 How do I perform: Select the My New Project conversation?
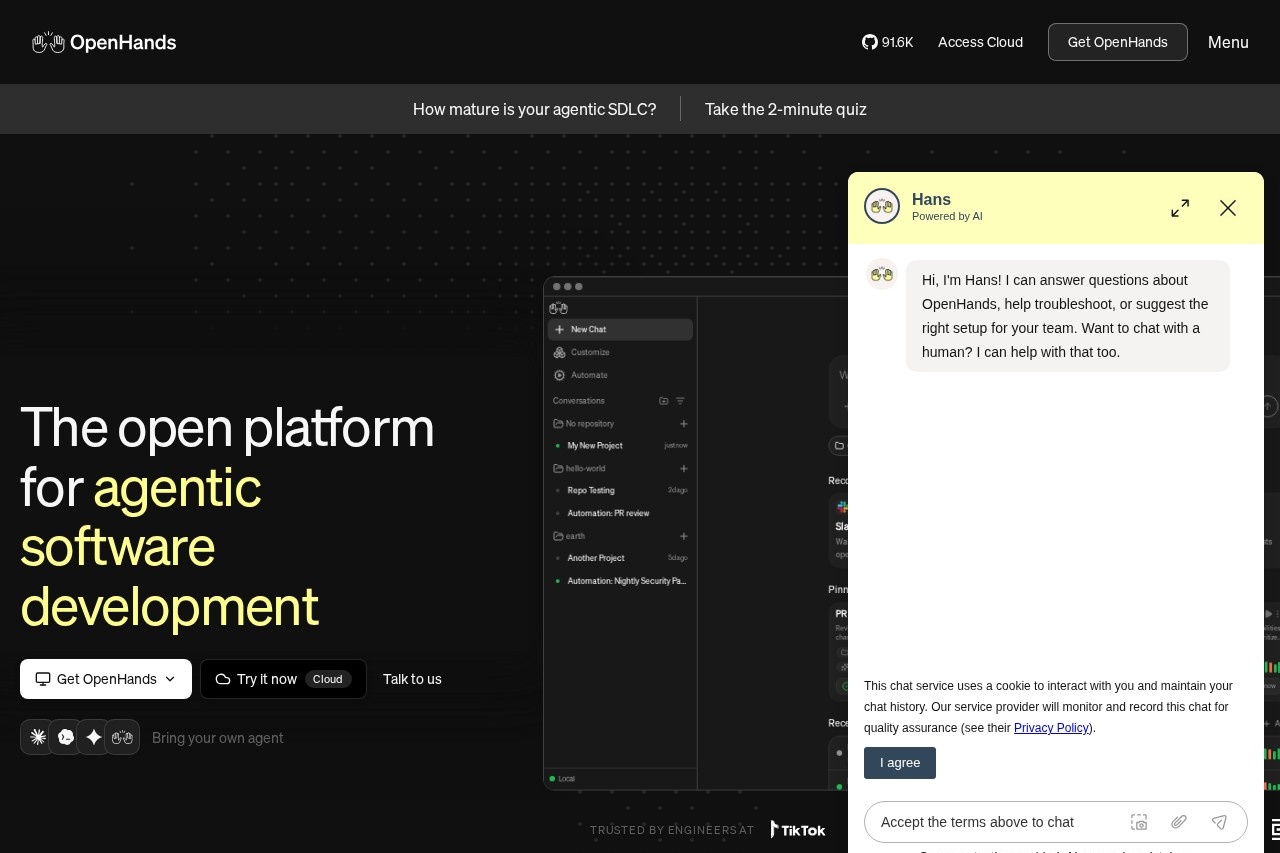coord(620,445)
